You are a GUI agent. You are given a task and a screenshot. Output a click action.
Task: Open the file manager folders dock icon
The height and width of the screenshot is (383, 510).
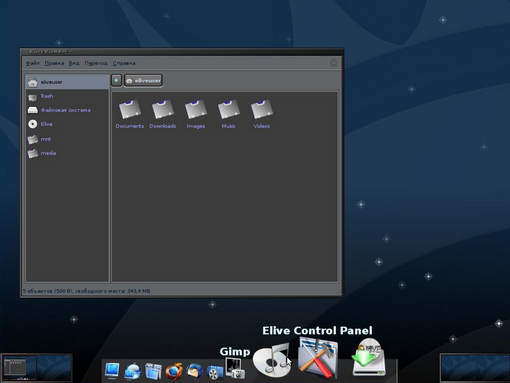[153, 371]
